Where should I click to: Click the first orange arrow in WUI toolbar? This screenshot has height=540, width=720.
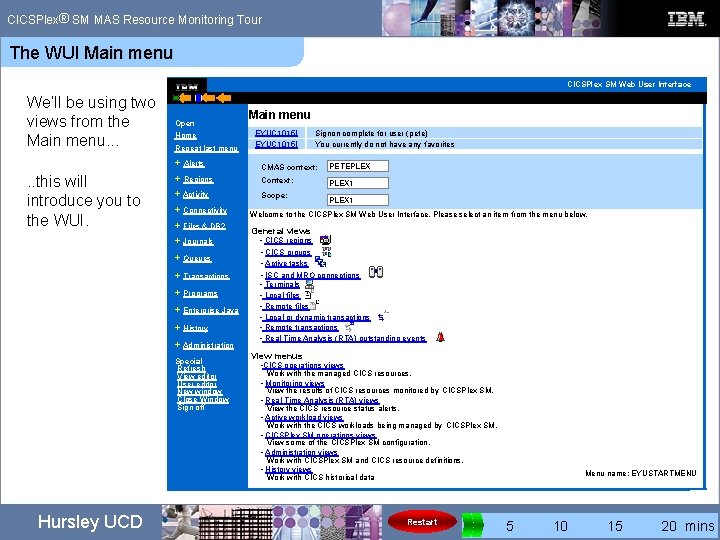pyautogui.click(x=185, y=98)
